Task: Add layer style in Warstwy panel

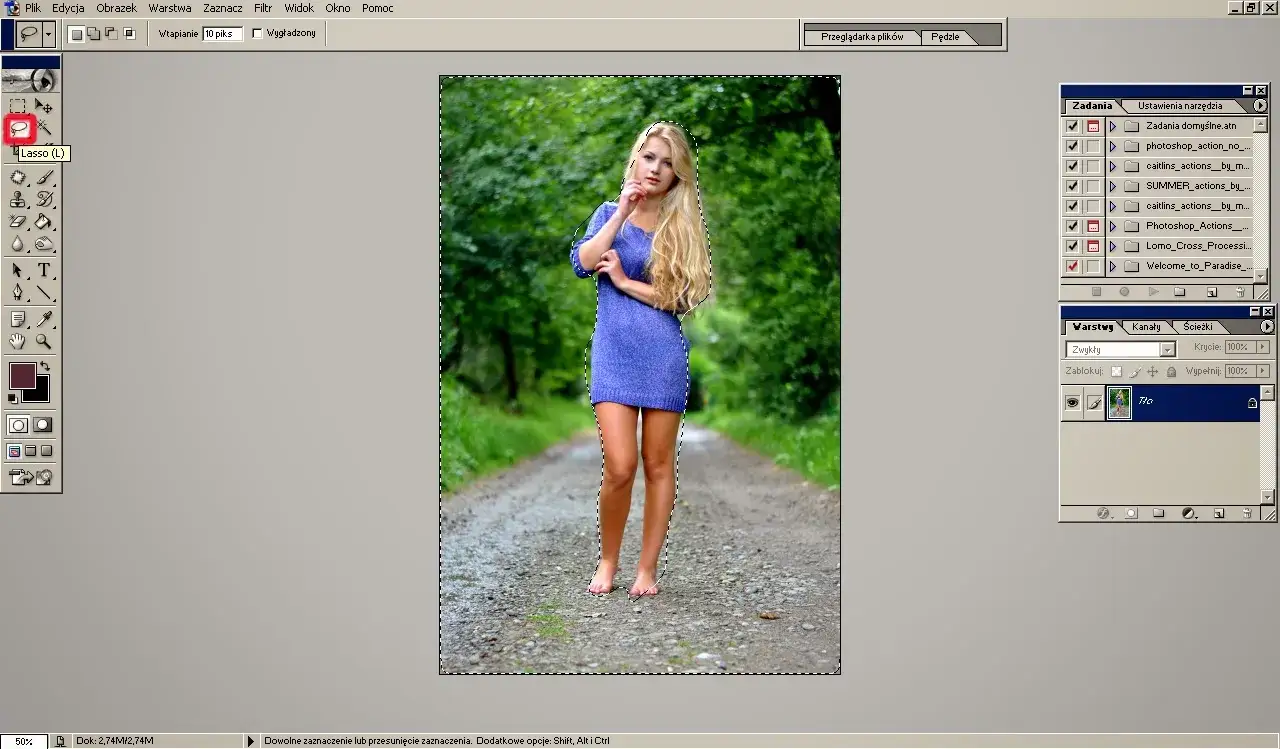Action: pyautogui.click(x=1104, y=513)
